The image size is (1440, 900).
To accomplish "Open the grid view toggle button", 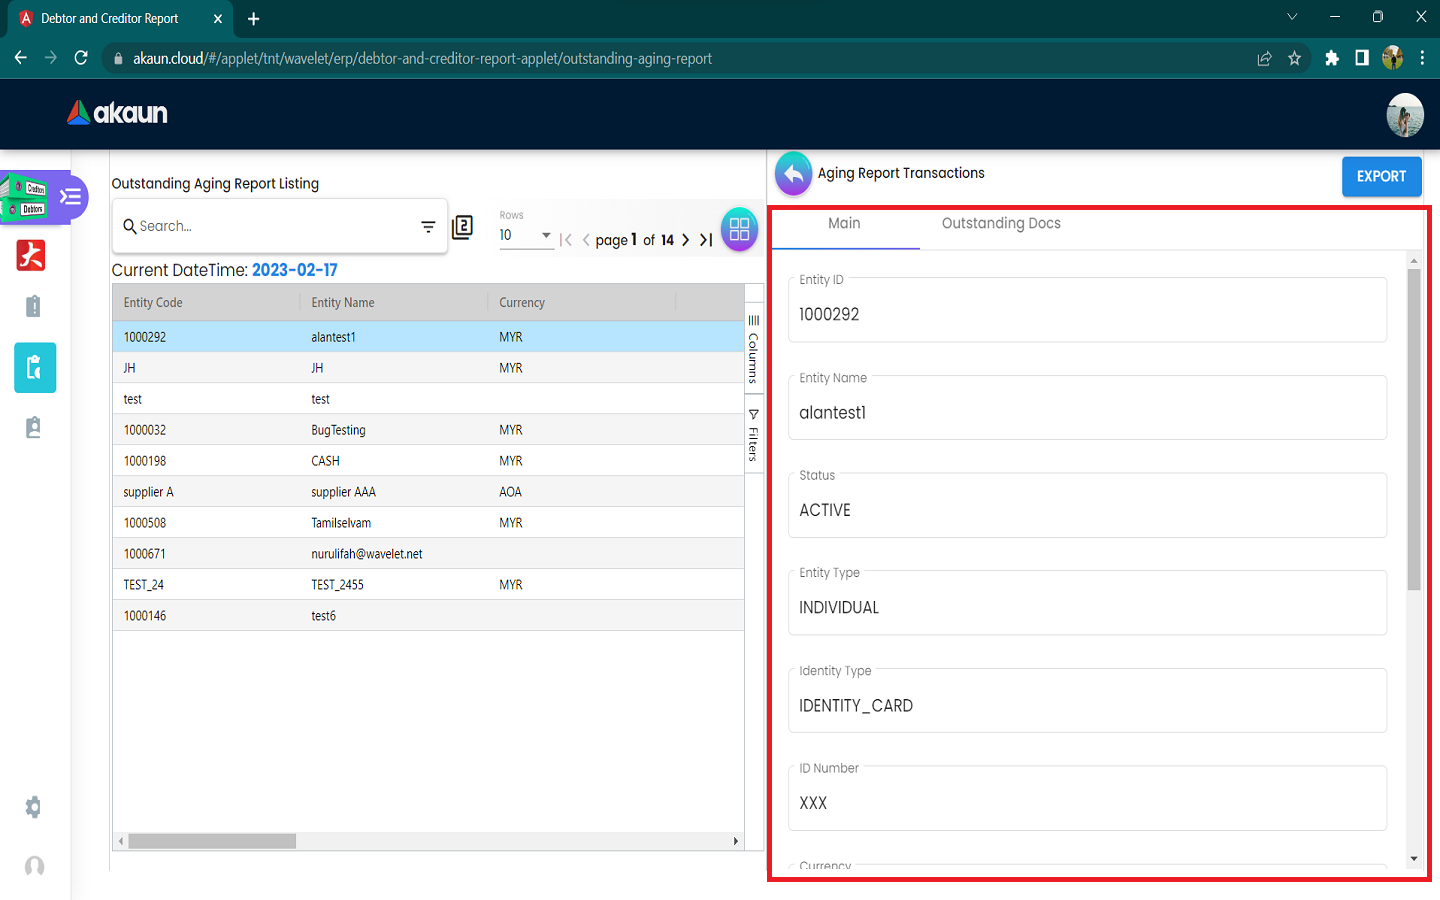I will click(x=739, y=230).
